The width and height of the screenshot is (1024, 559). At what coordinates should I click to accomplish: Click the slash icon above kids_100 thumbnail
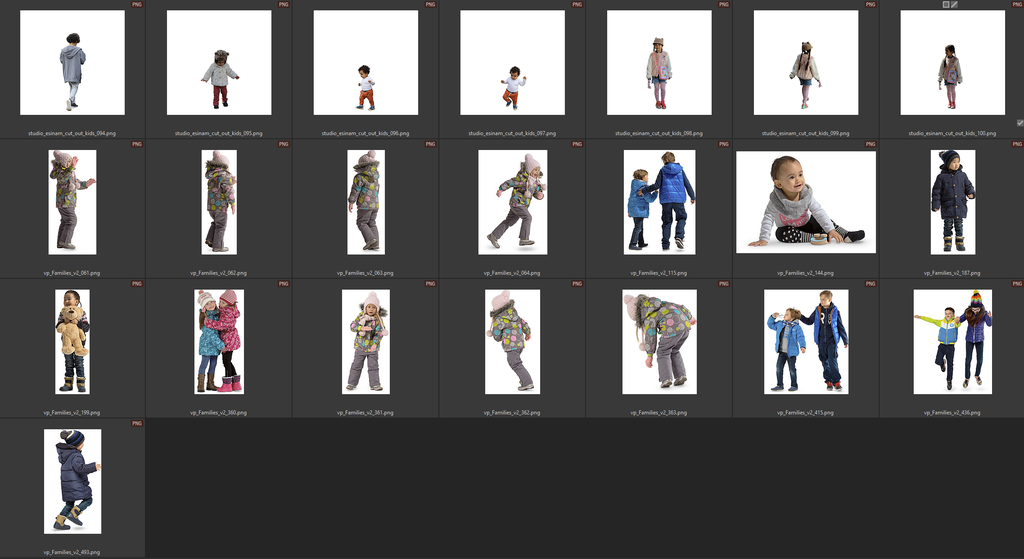[955, 5]
